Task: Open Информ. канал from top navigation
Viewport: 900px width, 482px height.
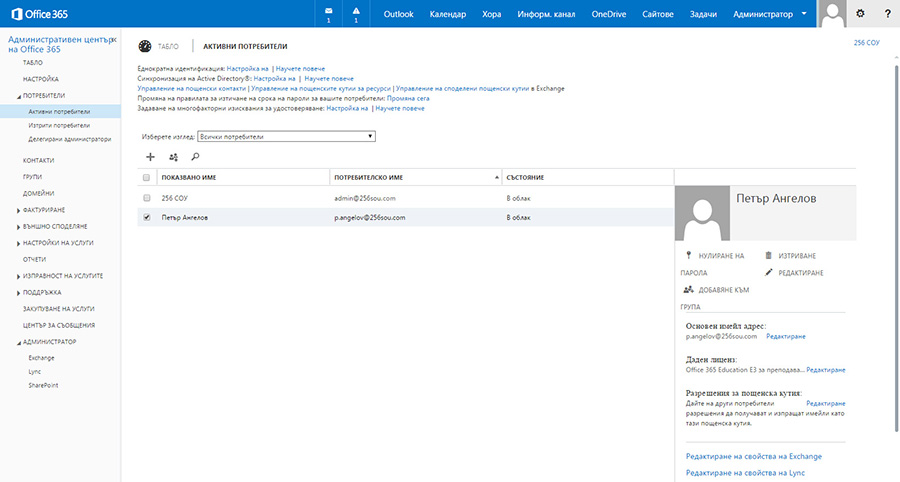Action: [x=546, y=14]
